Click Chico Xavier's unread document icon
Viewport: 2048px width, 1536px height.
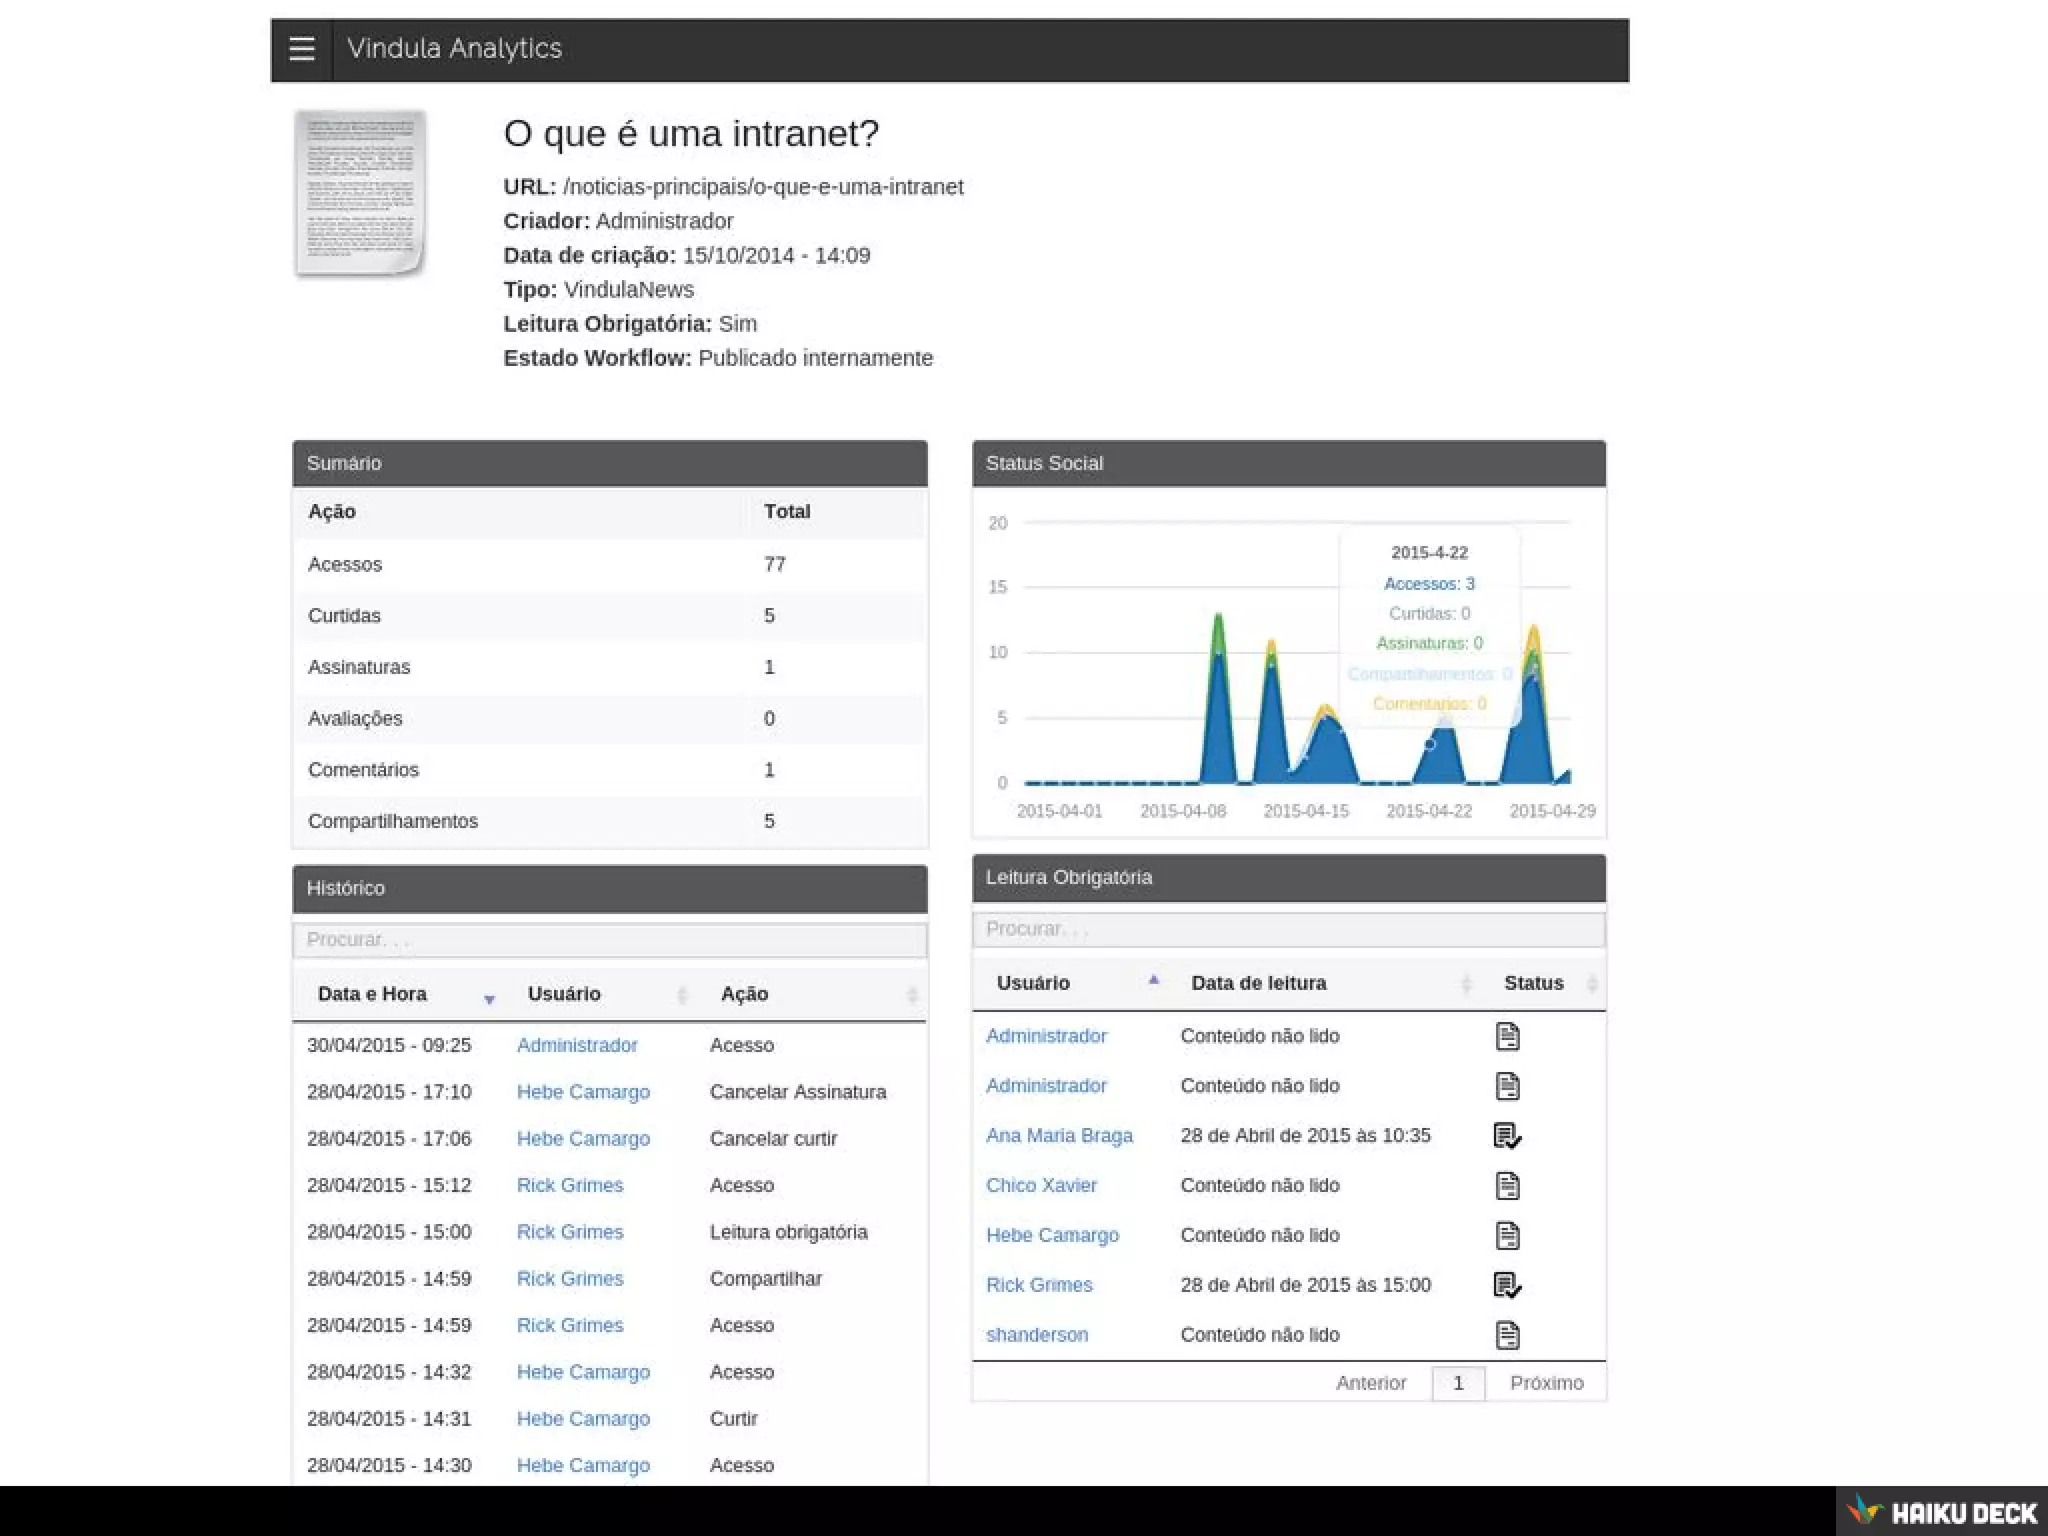click(x=1507, y=1186)
